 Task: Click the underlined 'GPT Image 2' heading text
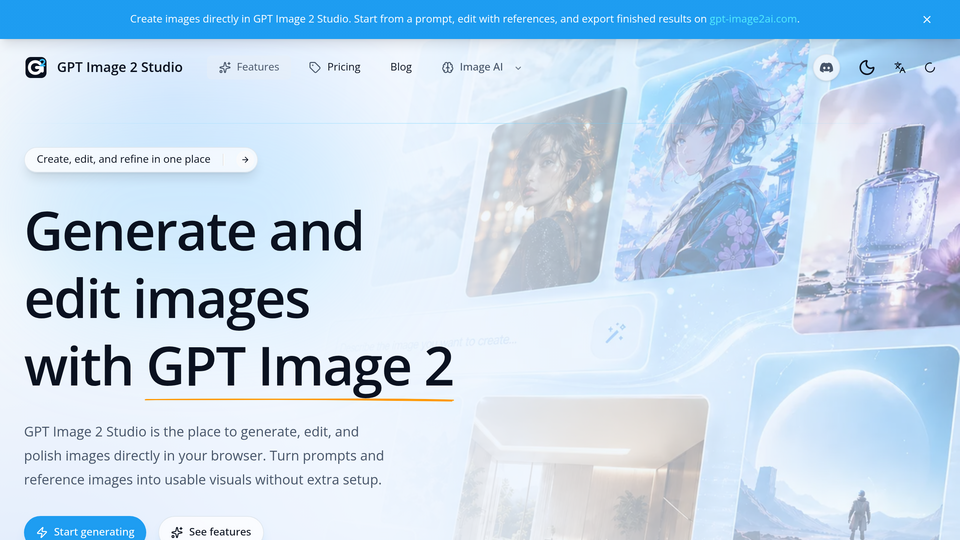coord(299,367)
